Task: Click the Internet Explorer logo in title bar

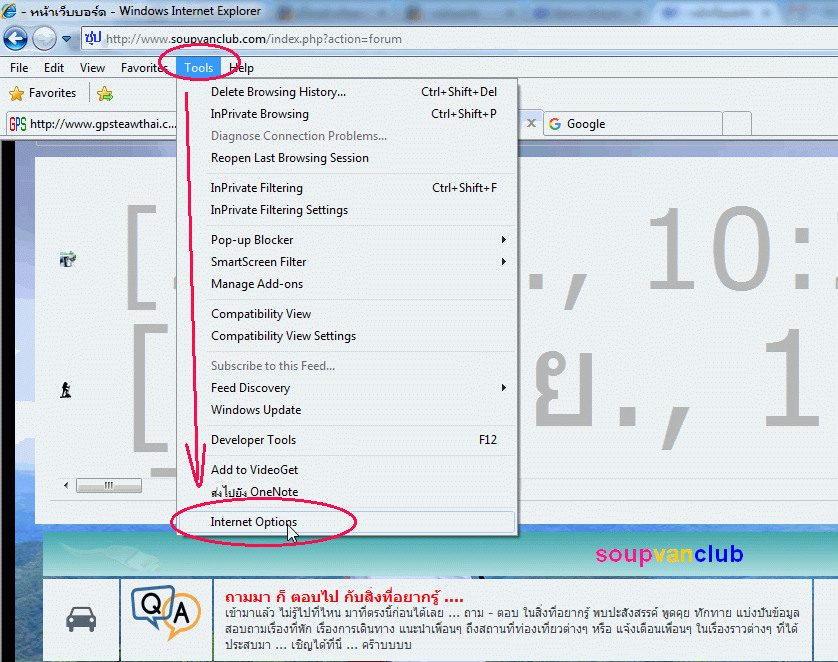Action: coord(9,11)
